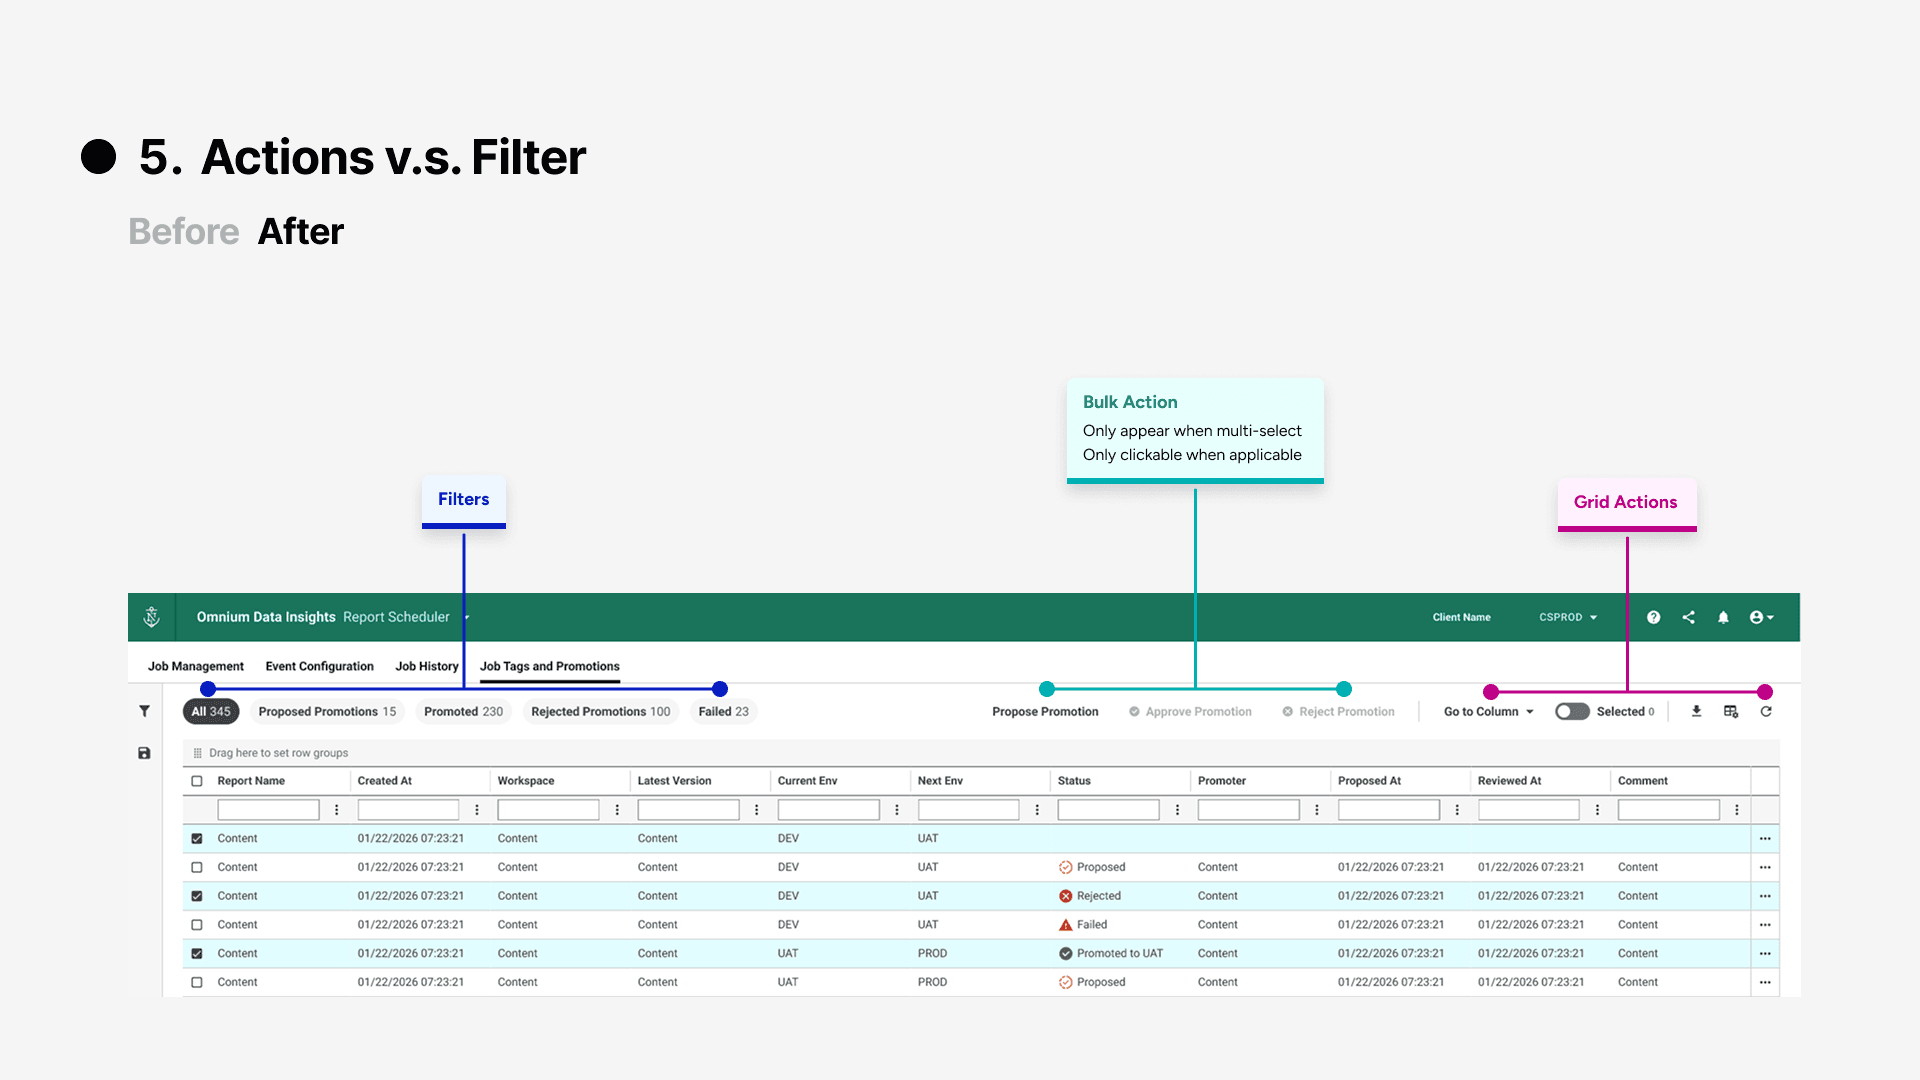This screenshot has height=1080, width=1920.
Task: Click the refresh grid icon
Action: [1766, 711]
